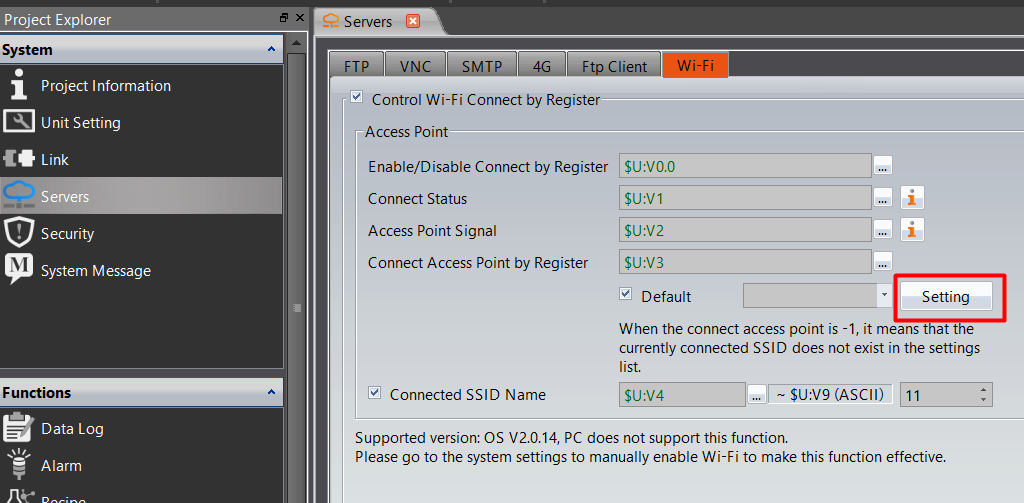Click the Setting button

pyautogui.click(x=945, y=296)
